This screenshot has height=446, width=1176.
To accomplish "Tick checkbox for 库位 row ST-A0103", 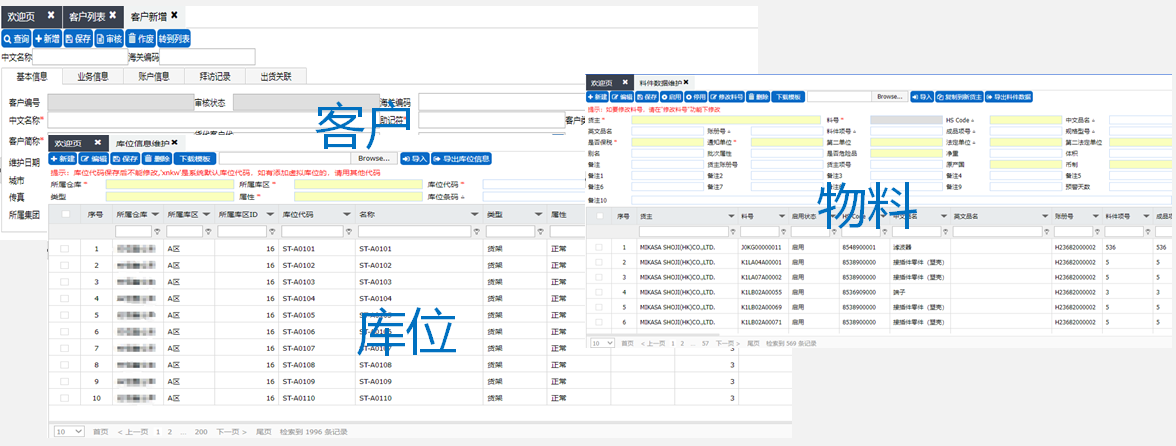I will coord(64,282).
